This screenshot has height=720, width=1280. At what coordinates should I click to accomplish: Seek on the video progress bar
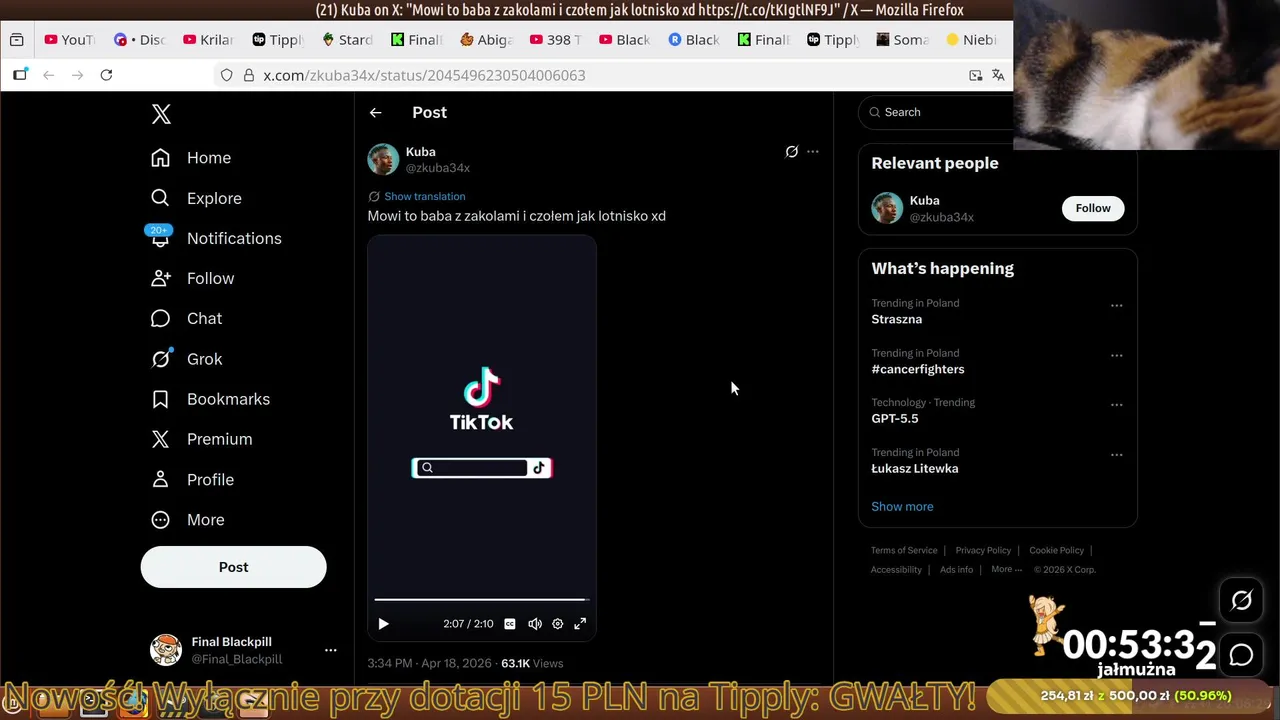[481, 600]
